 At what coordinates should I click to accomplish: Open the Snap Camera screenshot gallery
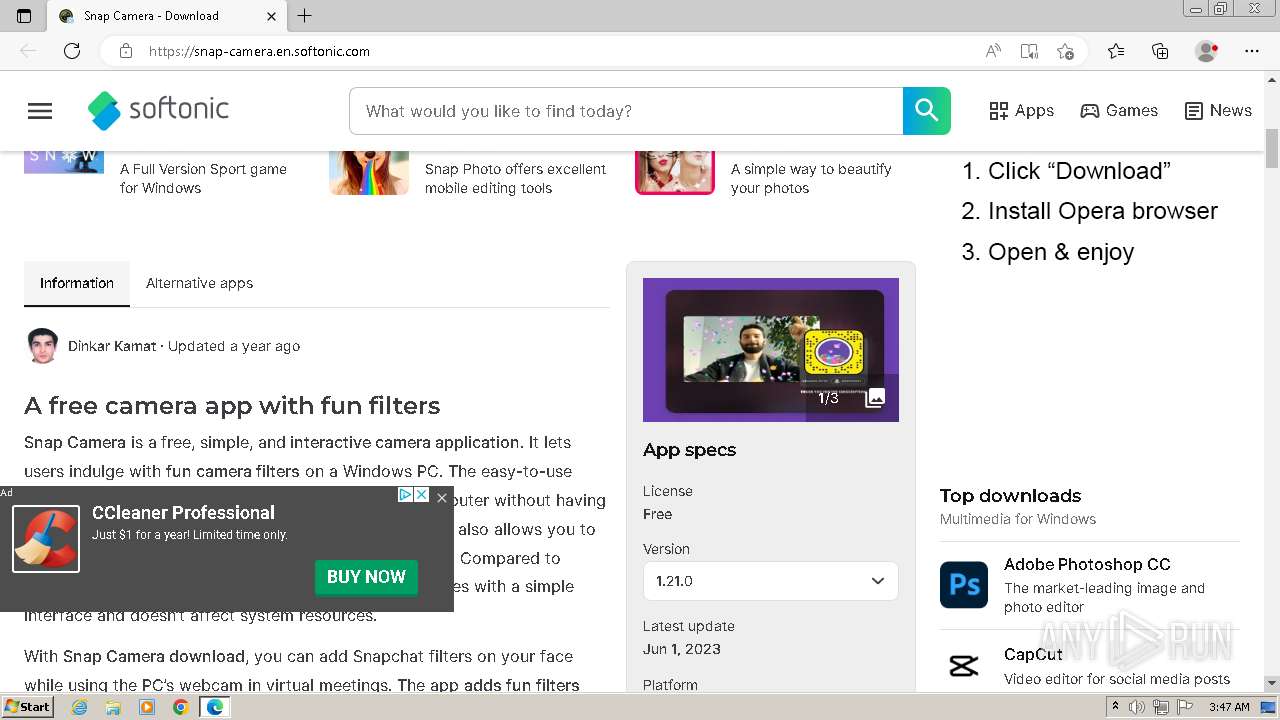pos(771,350)
